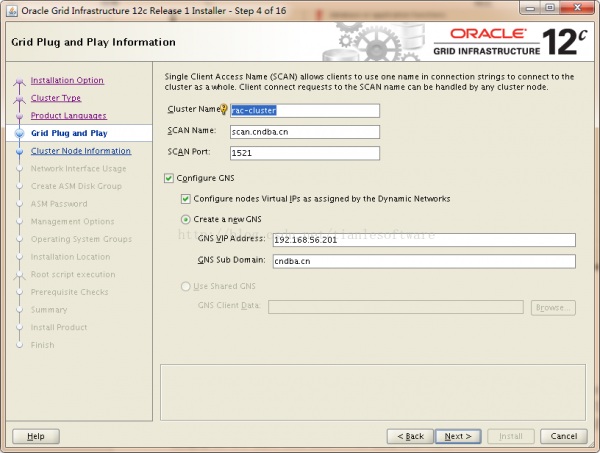Click the Cluster Name help tip icon
Image resolution: width=600 pixels, height=453 pixels.
point(223,109)
